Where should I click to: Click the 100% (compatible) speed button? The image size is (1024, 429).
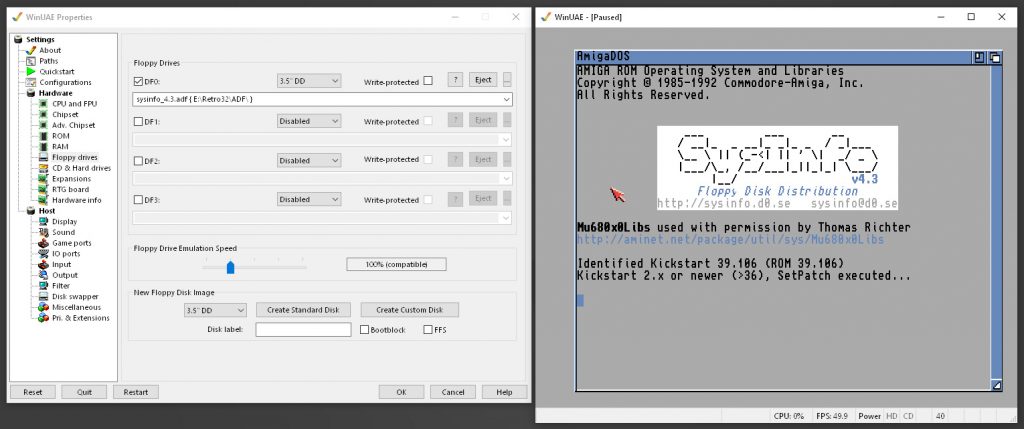(x=396, y=264)
